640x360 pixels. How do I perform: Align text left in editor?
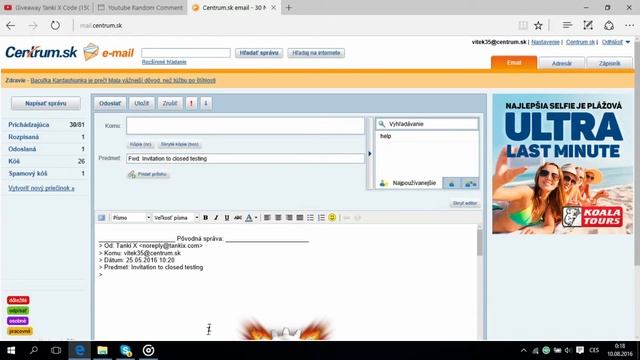(x=267, y=218)
